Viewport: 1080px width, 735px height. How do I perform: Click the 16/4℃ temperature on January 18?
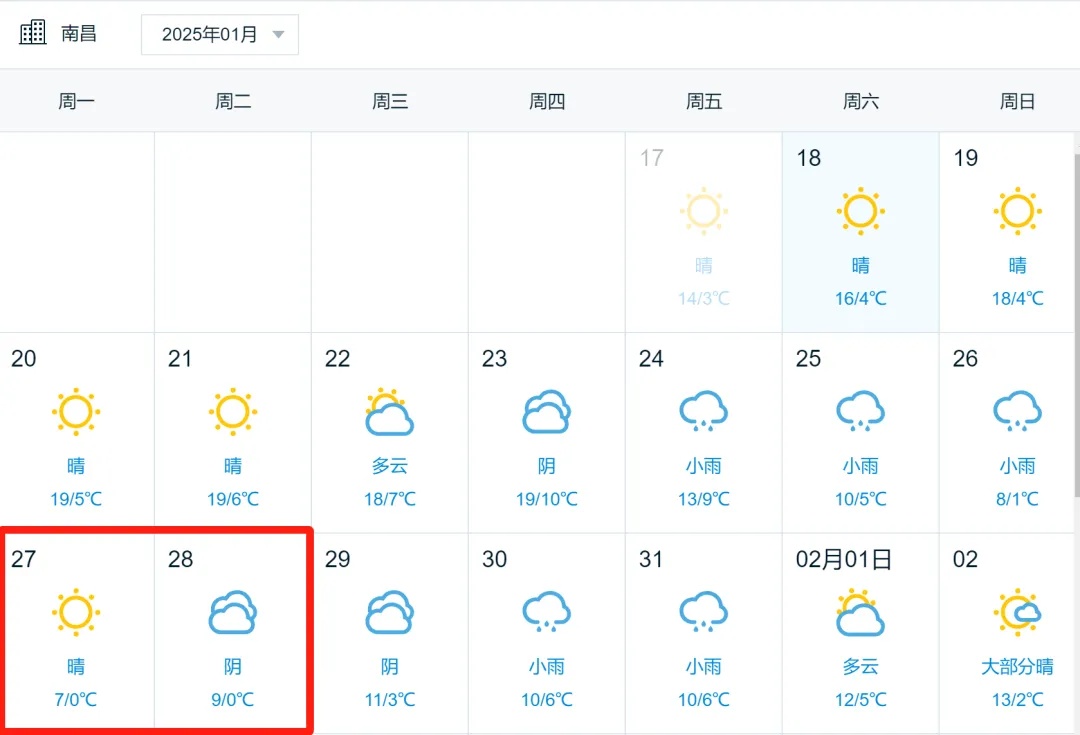pyautogui.click(x=860, y=297)
